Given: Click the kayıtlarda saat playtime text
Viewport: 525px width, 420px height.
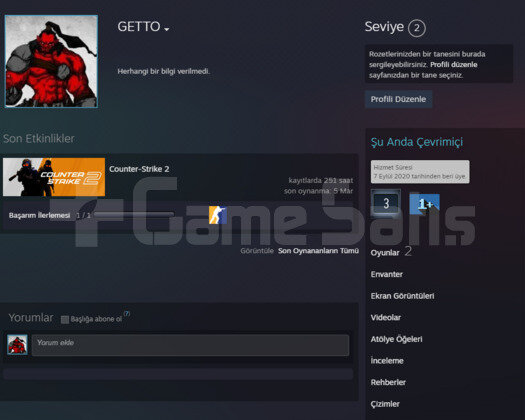Looking at the screenshot, I should click(x=321, y=180).
